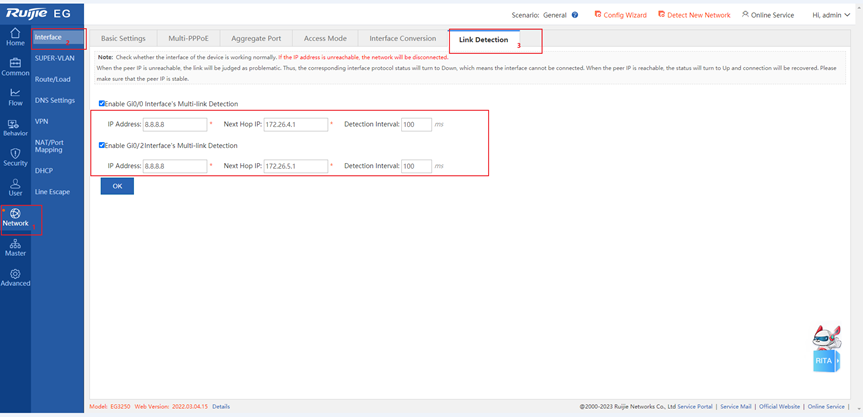
Task: Select DNS Settings in the submenu
Action: pos(55,100)
